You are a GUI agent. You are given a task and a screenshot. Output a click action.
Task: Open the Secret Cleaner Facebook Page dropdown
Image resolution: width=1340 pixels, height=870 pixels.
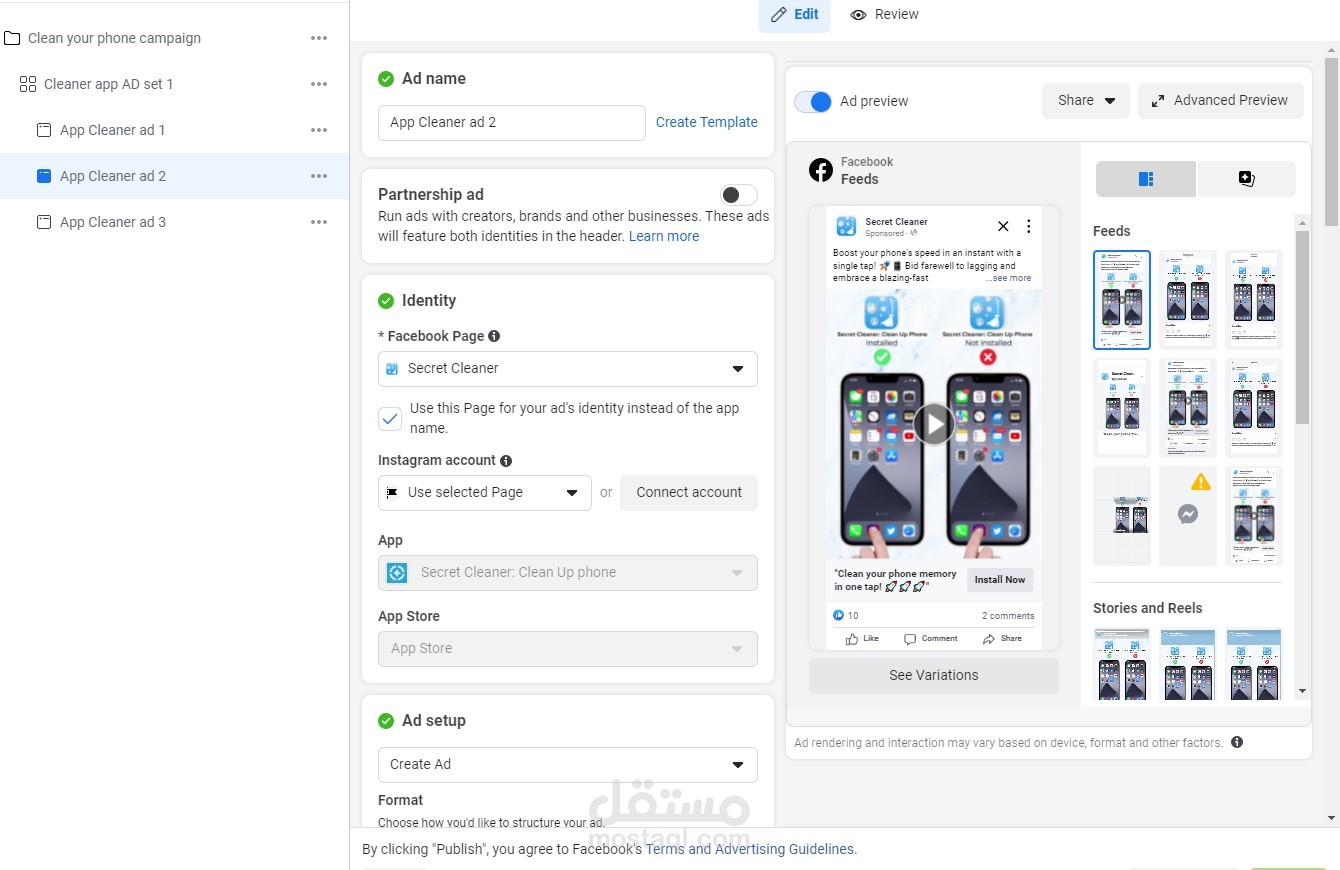tap(567, 368)
